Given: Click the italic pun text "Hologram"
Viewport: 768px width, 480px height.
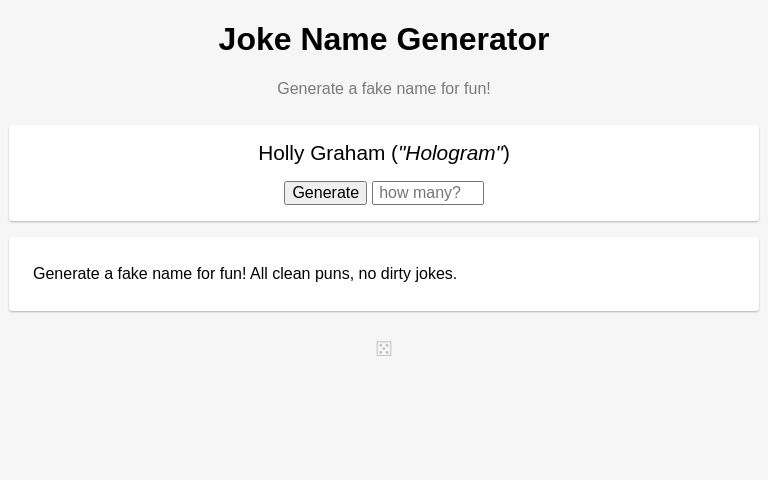Looking at the screenshot, I should (451, 153).
